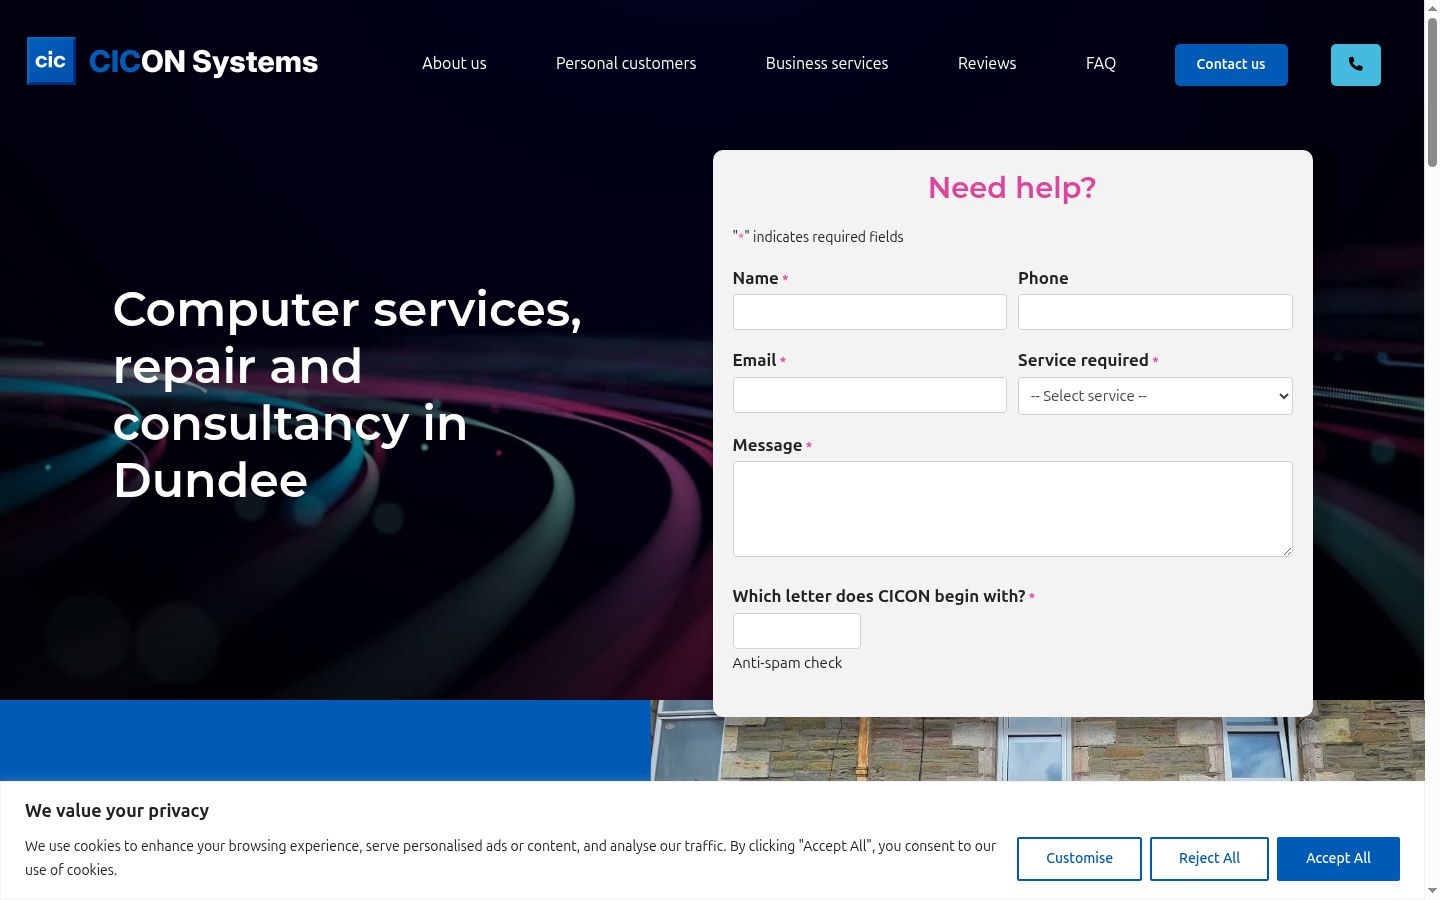Screen dimensions: 1440x900
Task: Navigate to Reviews
Action: tap(987, 63)
